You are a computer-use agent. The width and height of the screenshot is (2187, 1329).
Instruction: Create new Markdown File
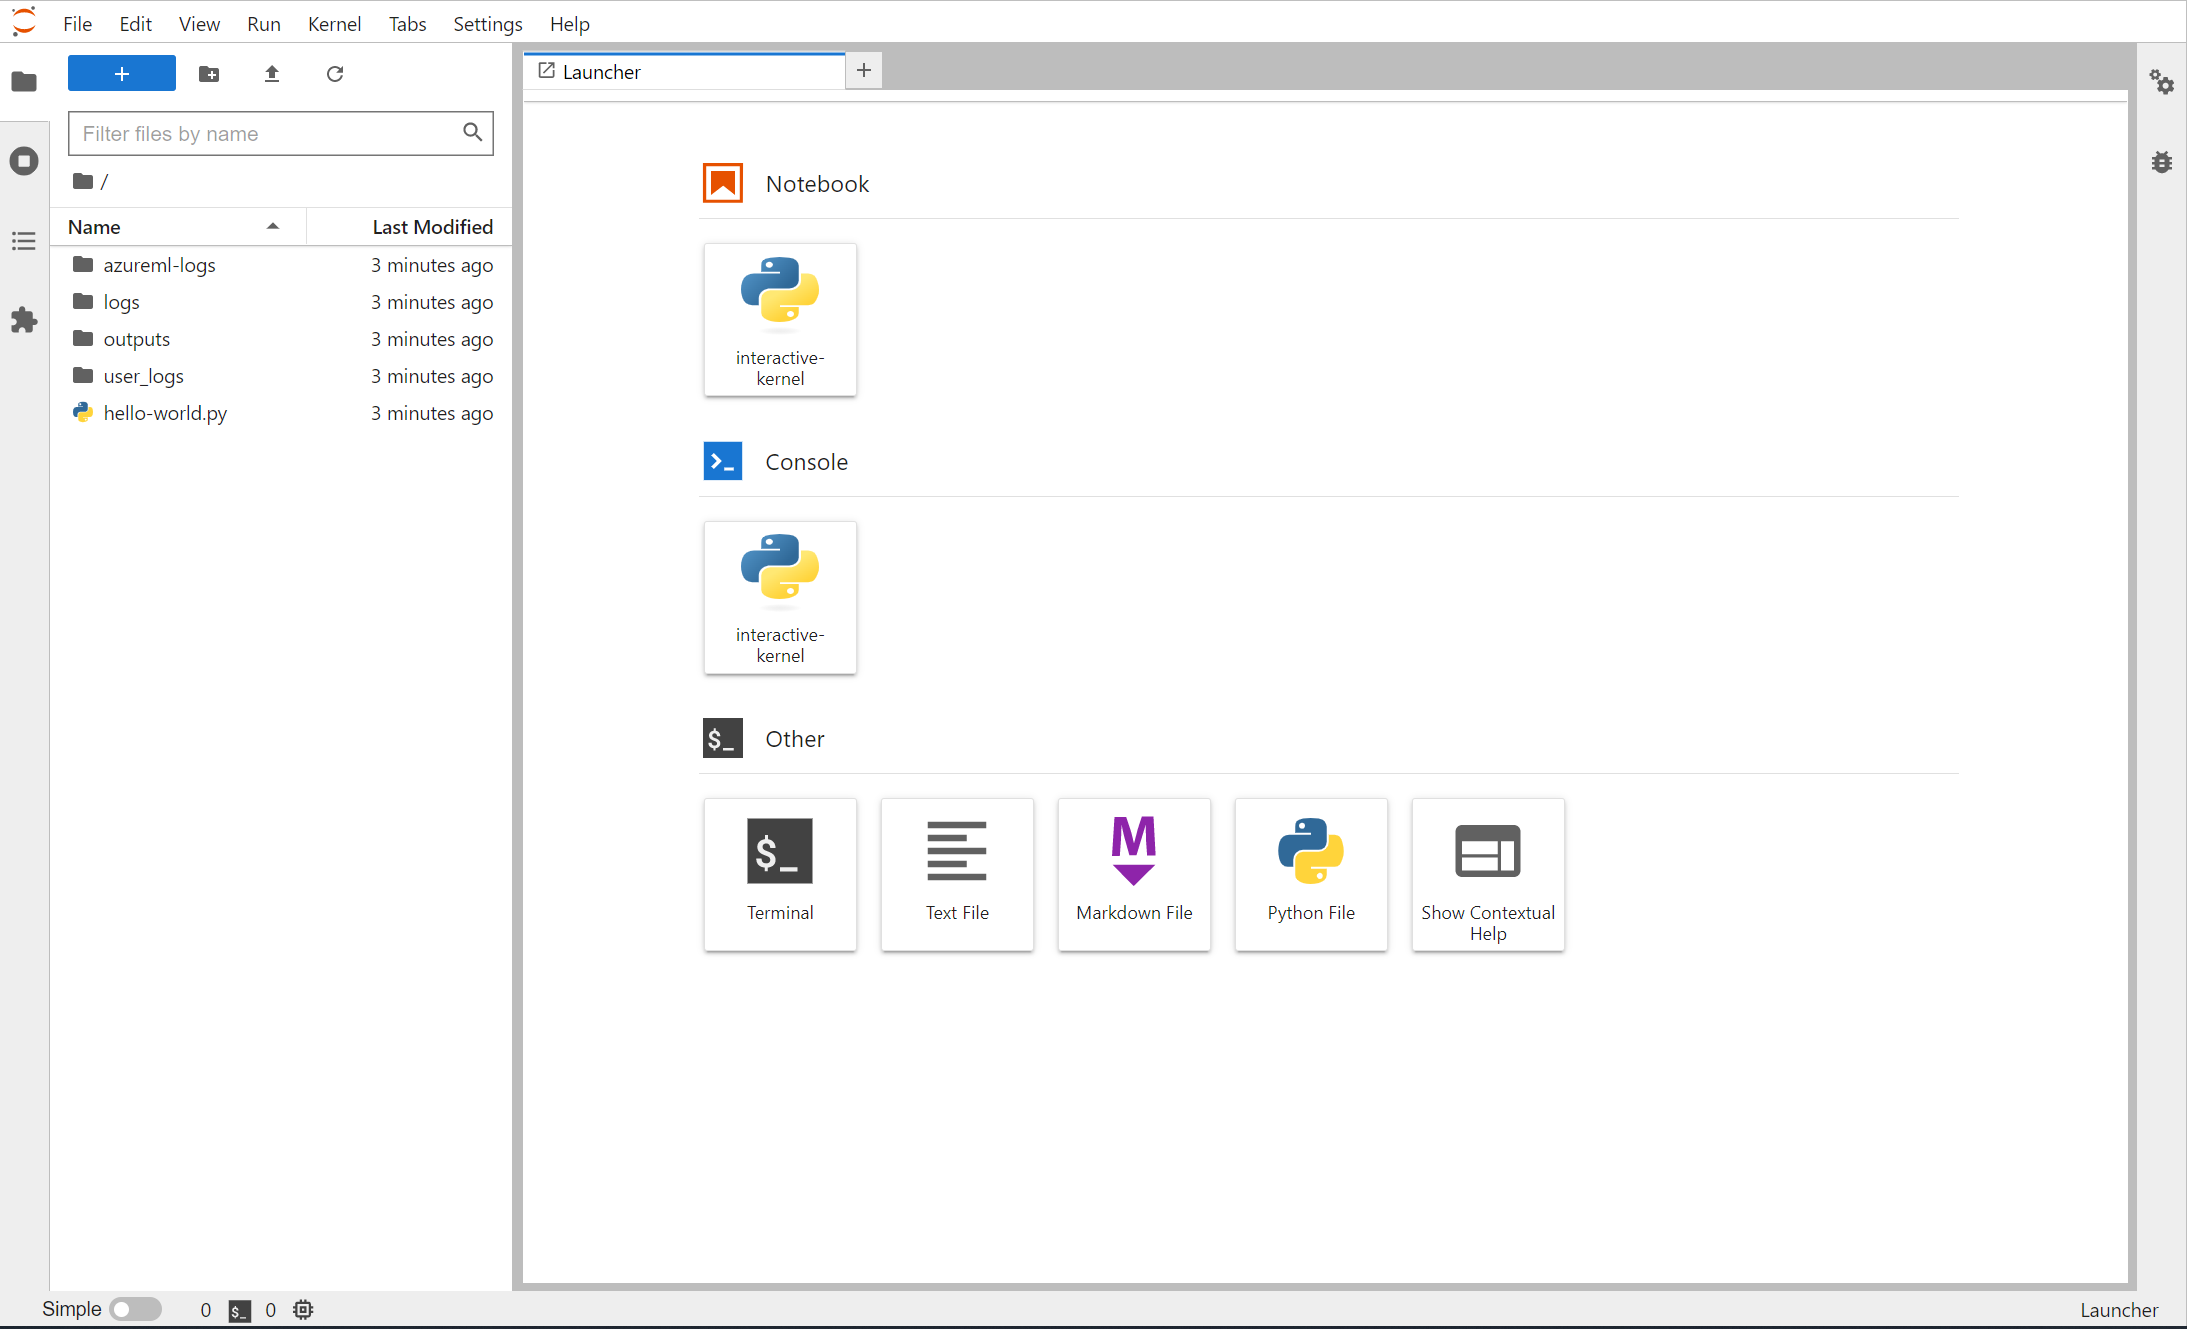1134,873
